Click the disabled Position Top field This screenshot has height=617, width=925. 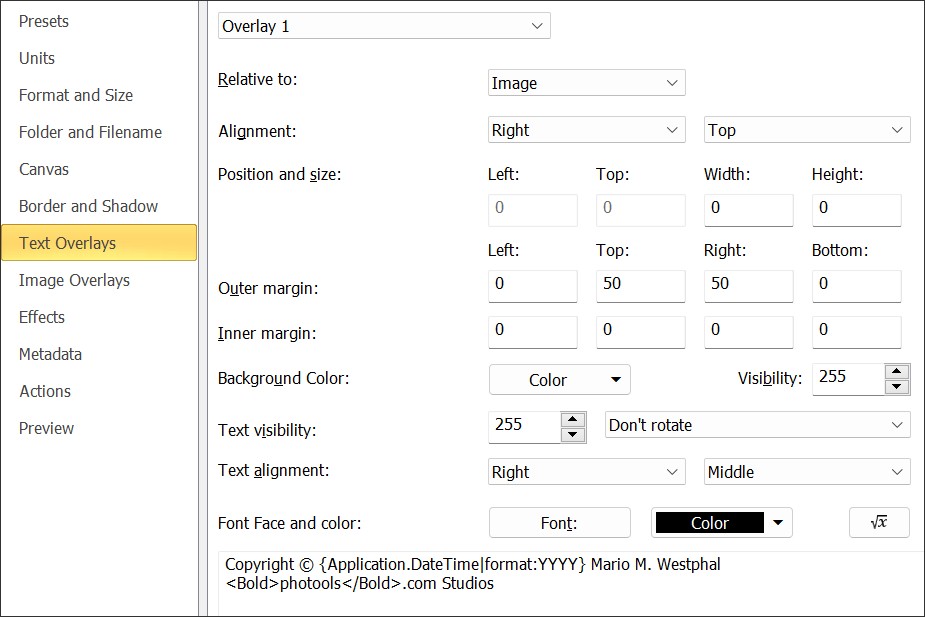click(641, 210)
